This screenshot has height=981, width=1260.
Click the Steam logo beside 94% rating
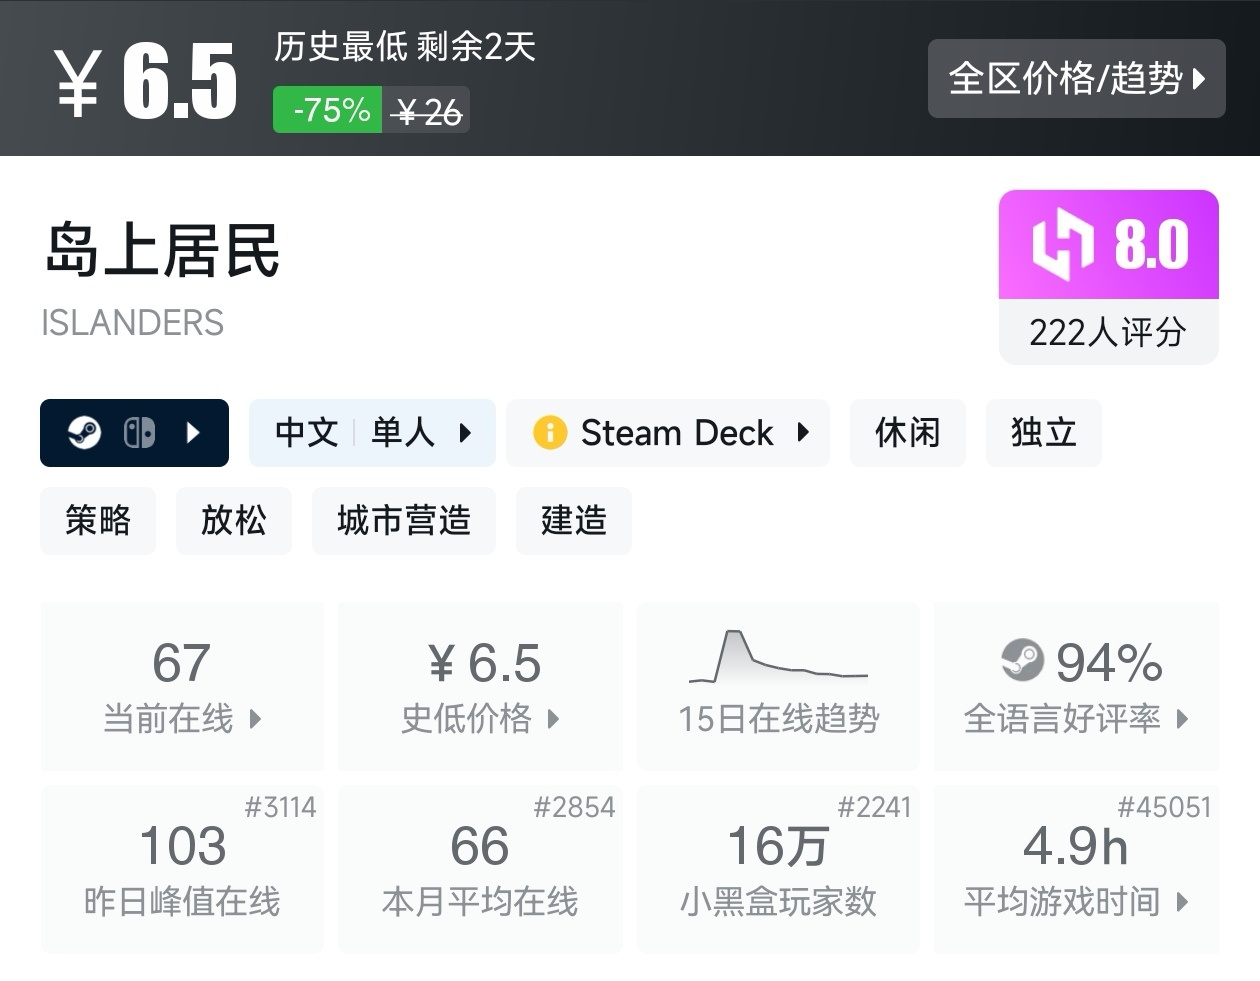point(1022,661)
